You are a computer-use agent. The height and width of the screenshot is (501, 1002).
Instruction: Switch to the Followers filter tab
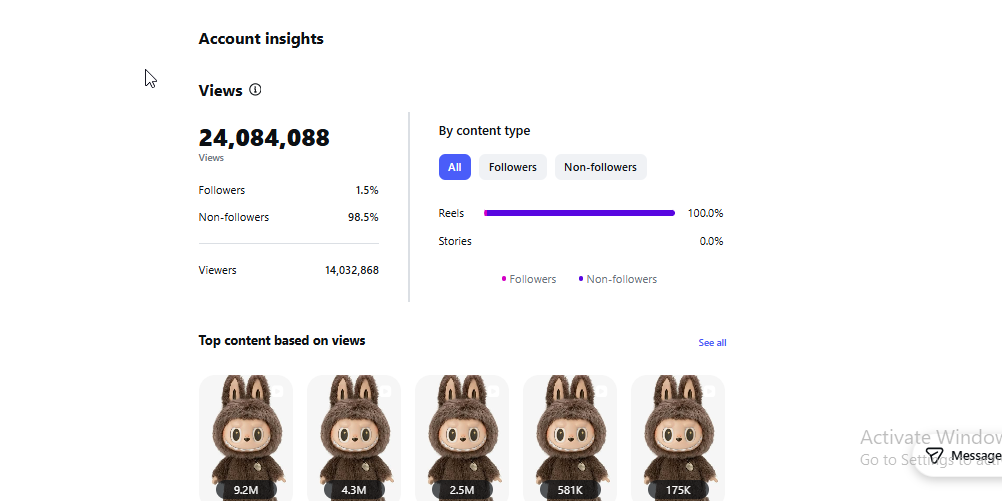coord(513,167)
